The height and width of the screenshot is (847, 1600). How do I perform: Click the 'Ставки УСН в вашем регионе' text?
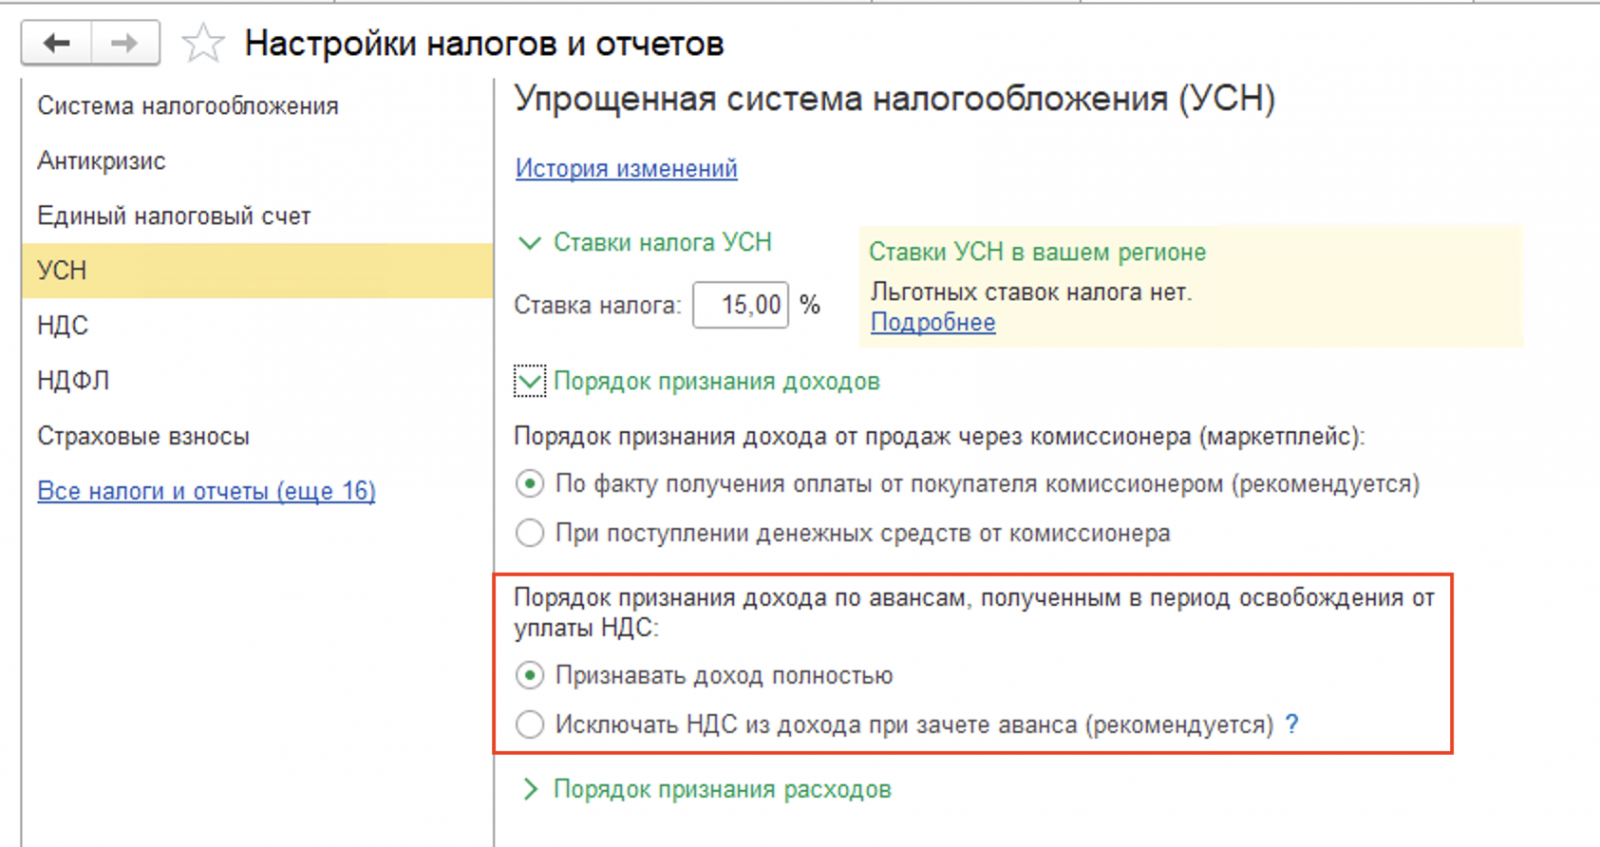pyautogui.click(x=1037, y=252)
